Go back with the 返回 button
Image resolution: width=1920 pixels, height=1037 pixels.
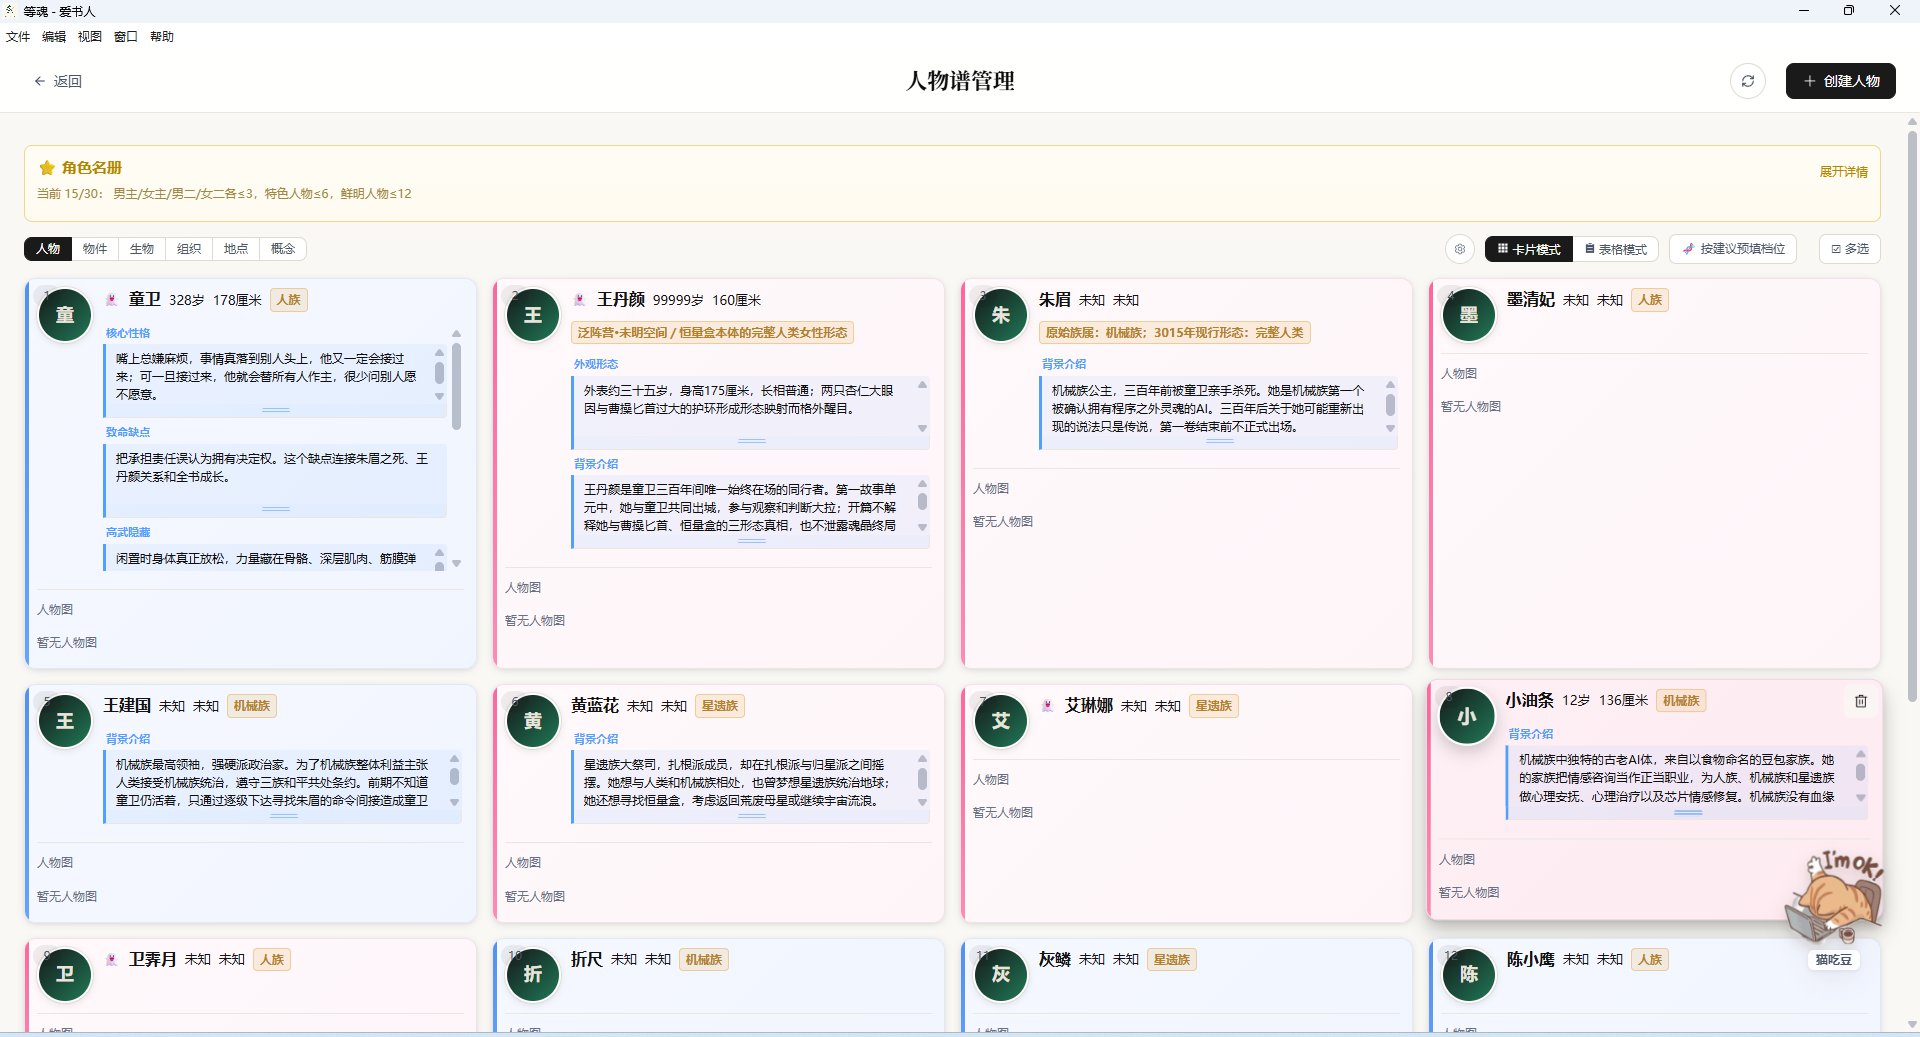pyautogui.click(x=58, y=81)
